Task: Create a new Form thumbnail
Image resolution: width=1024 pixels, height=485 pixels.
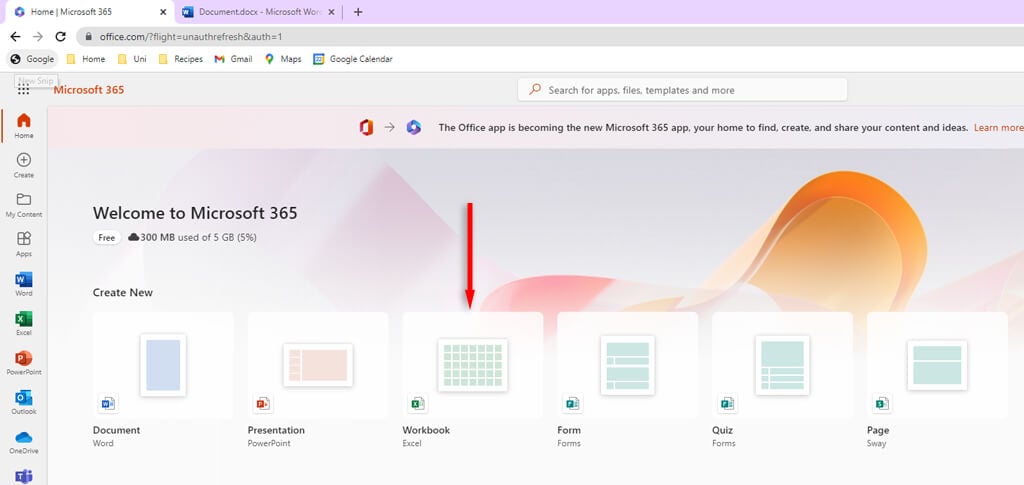Action: tap(628, 365)
